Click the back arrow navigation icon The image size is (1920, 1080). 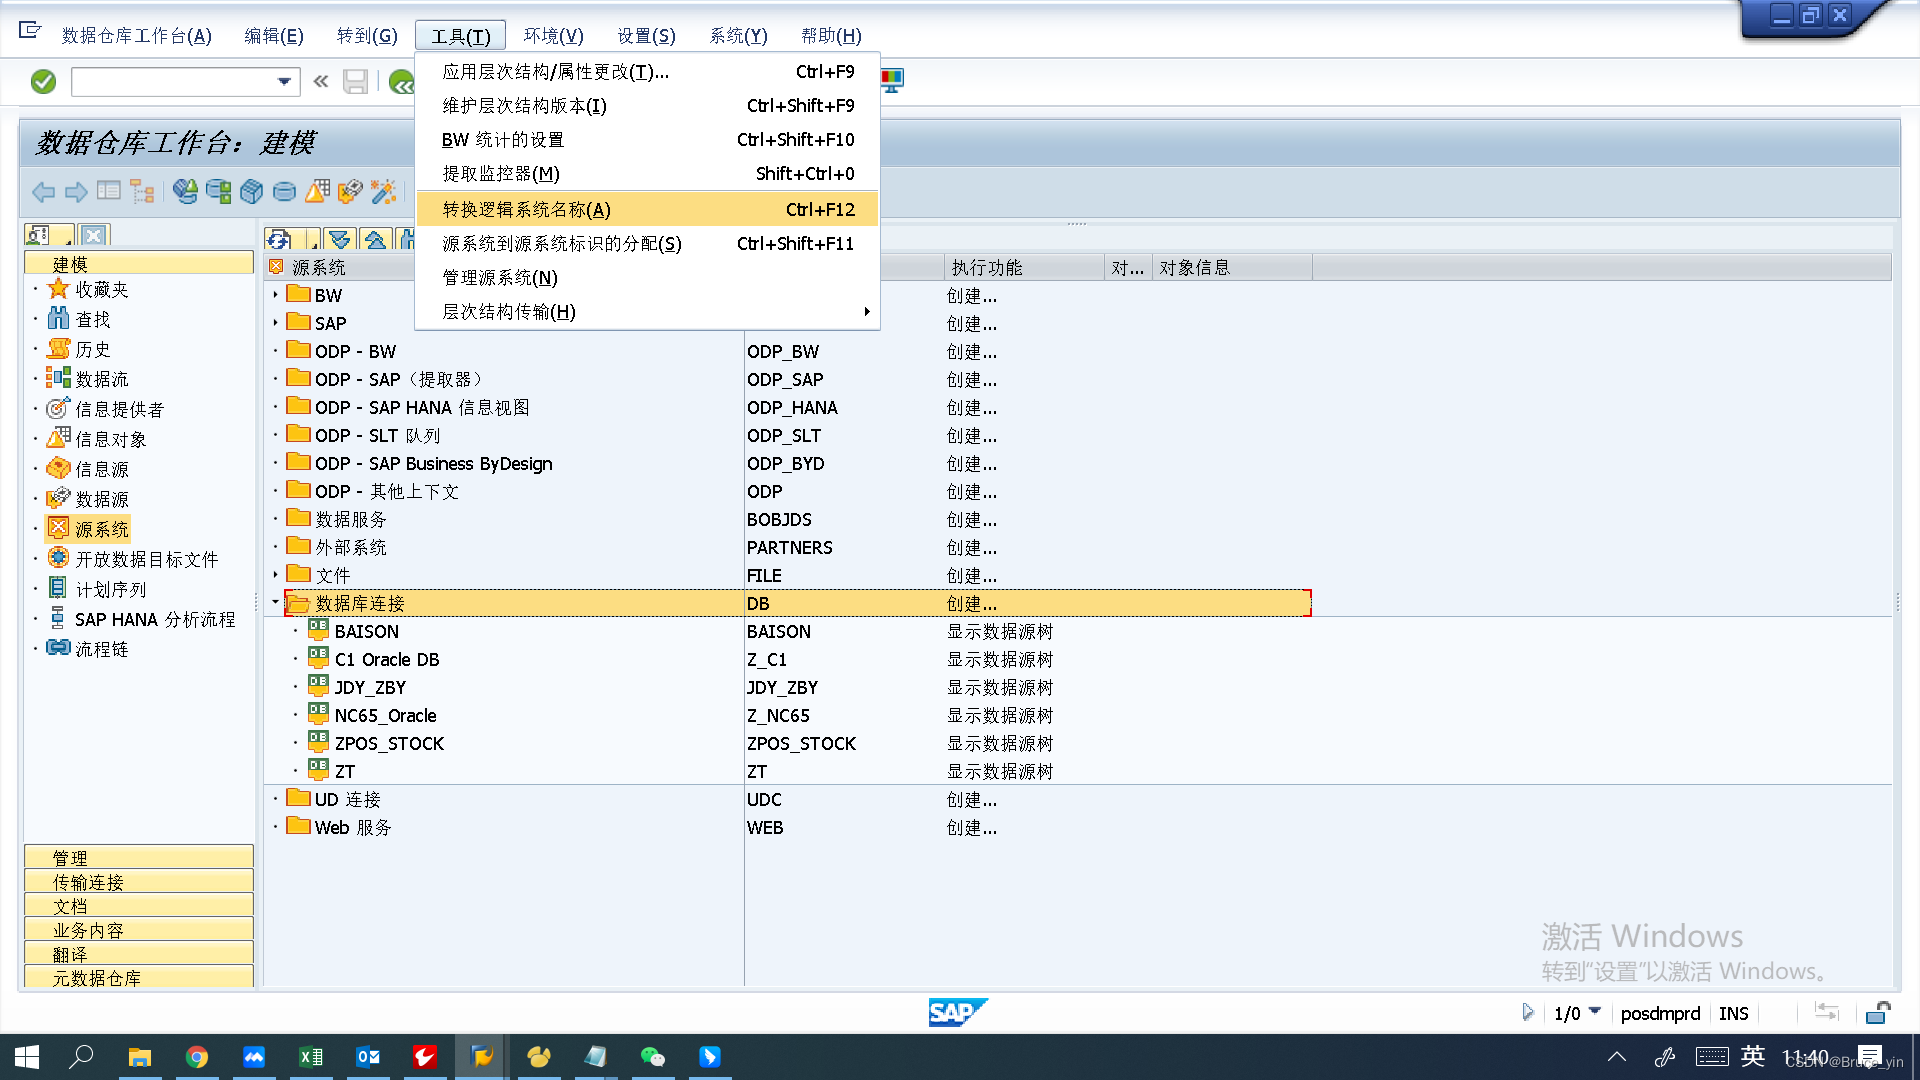43,191
